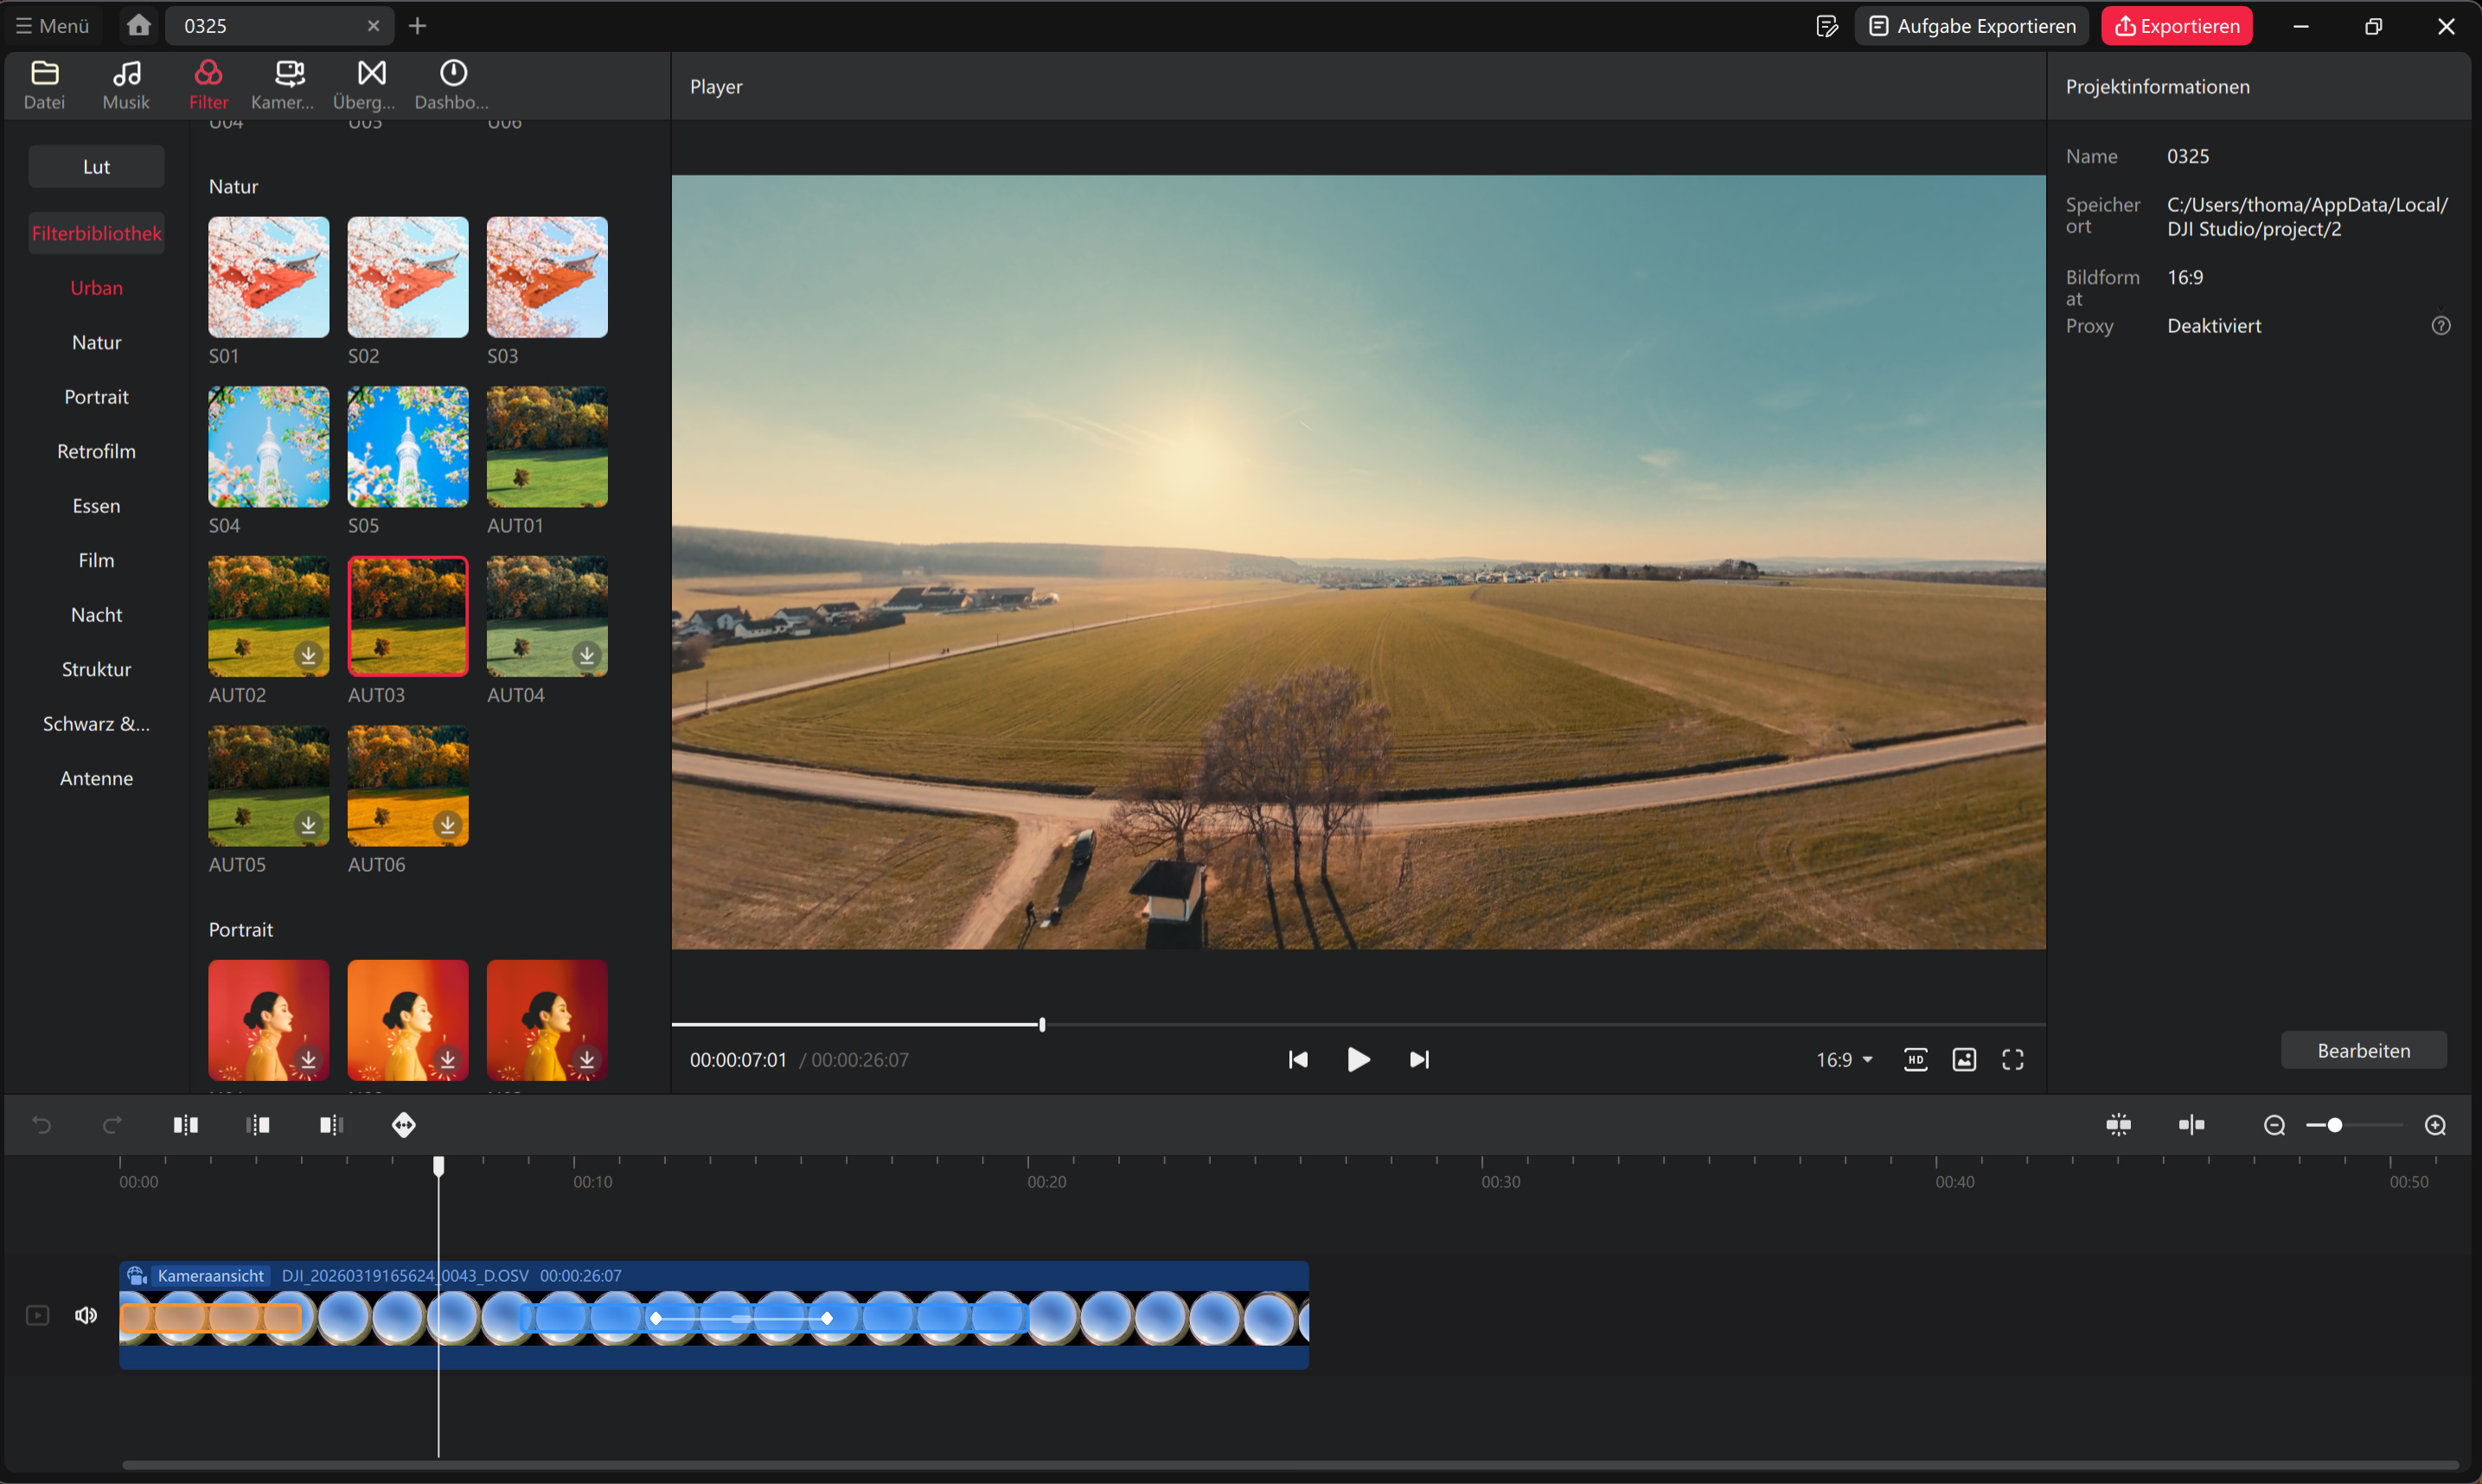
Task: Click the snapshot image icon in player
Action: tap(1964, 1060)
